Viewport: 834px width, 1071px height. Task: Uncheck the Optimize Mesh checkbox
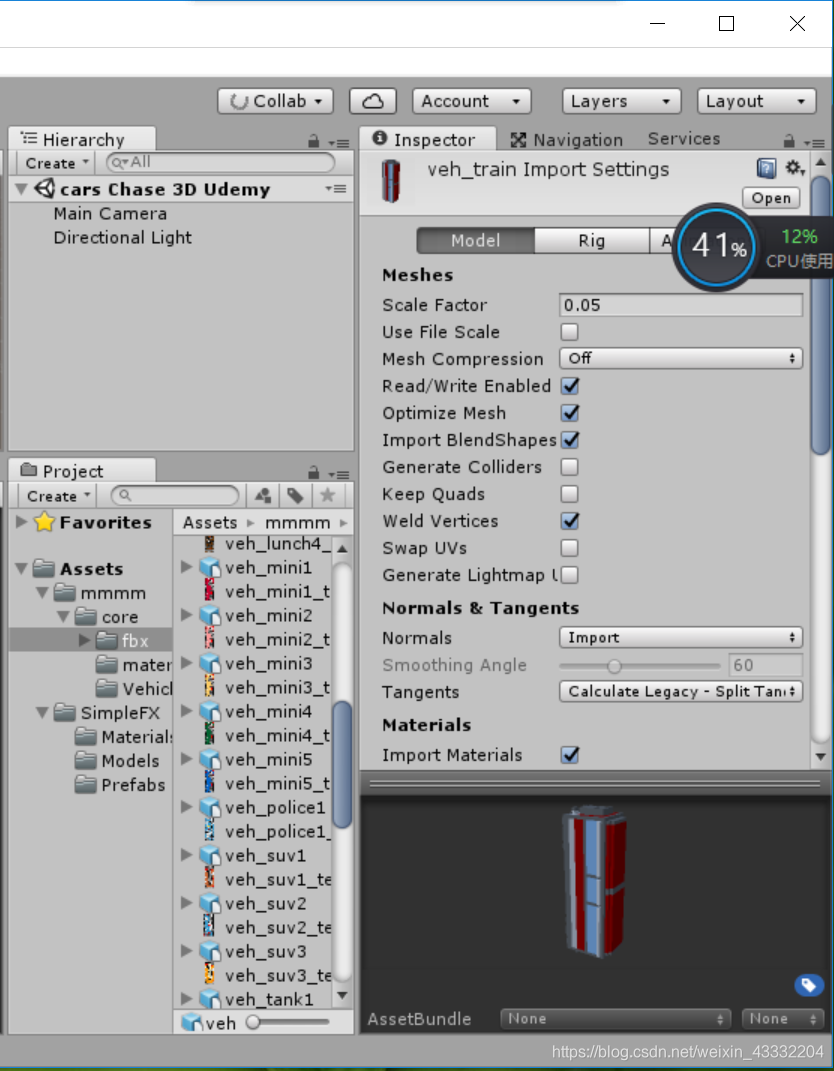tap(569, 413)
